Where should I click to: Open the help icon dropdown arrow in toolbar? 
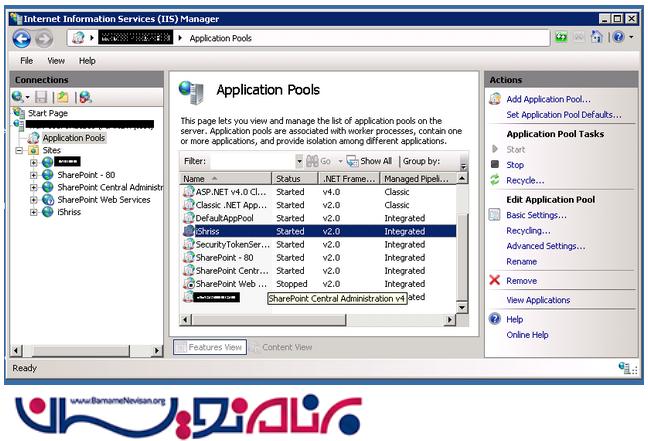[631, 37]
